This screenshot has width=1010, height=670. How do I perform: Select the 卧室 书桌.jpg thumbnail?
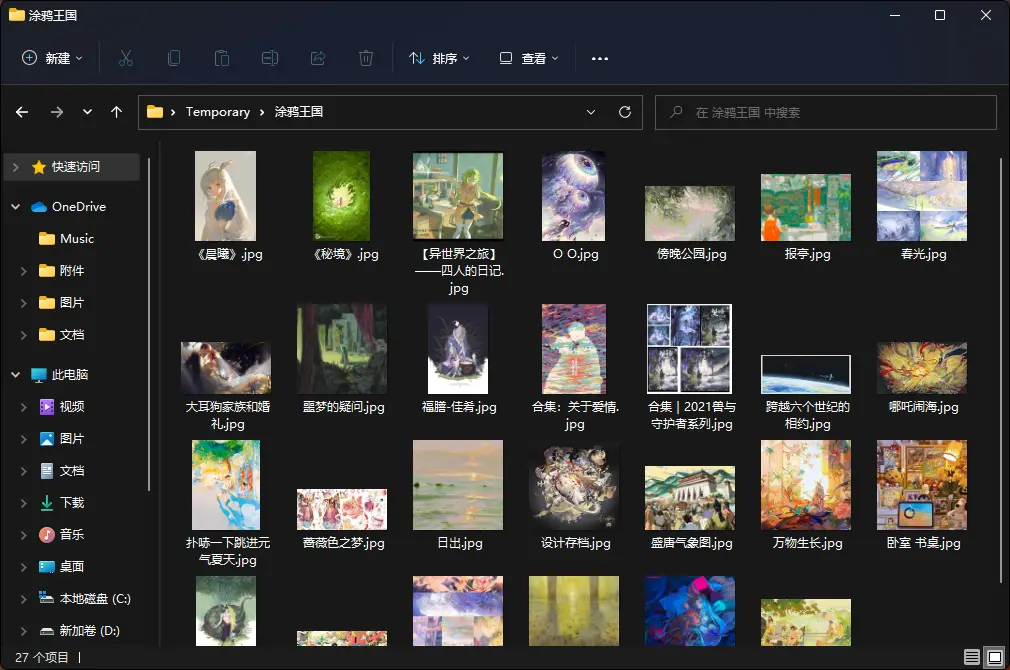pyautogui.click(x=922, y=485)
